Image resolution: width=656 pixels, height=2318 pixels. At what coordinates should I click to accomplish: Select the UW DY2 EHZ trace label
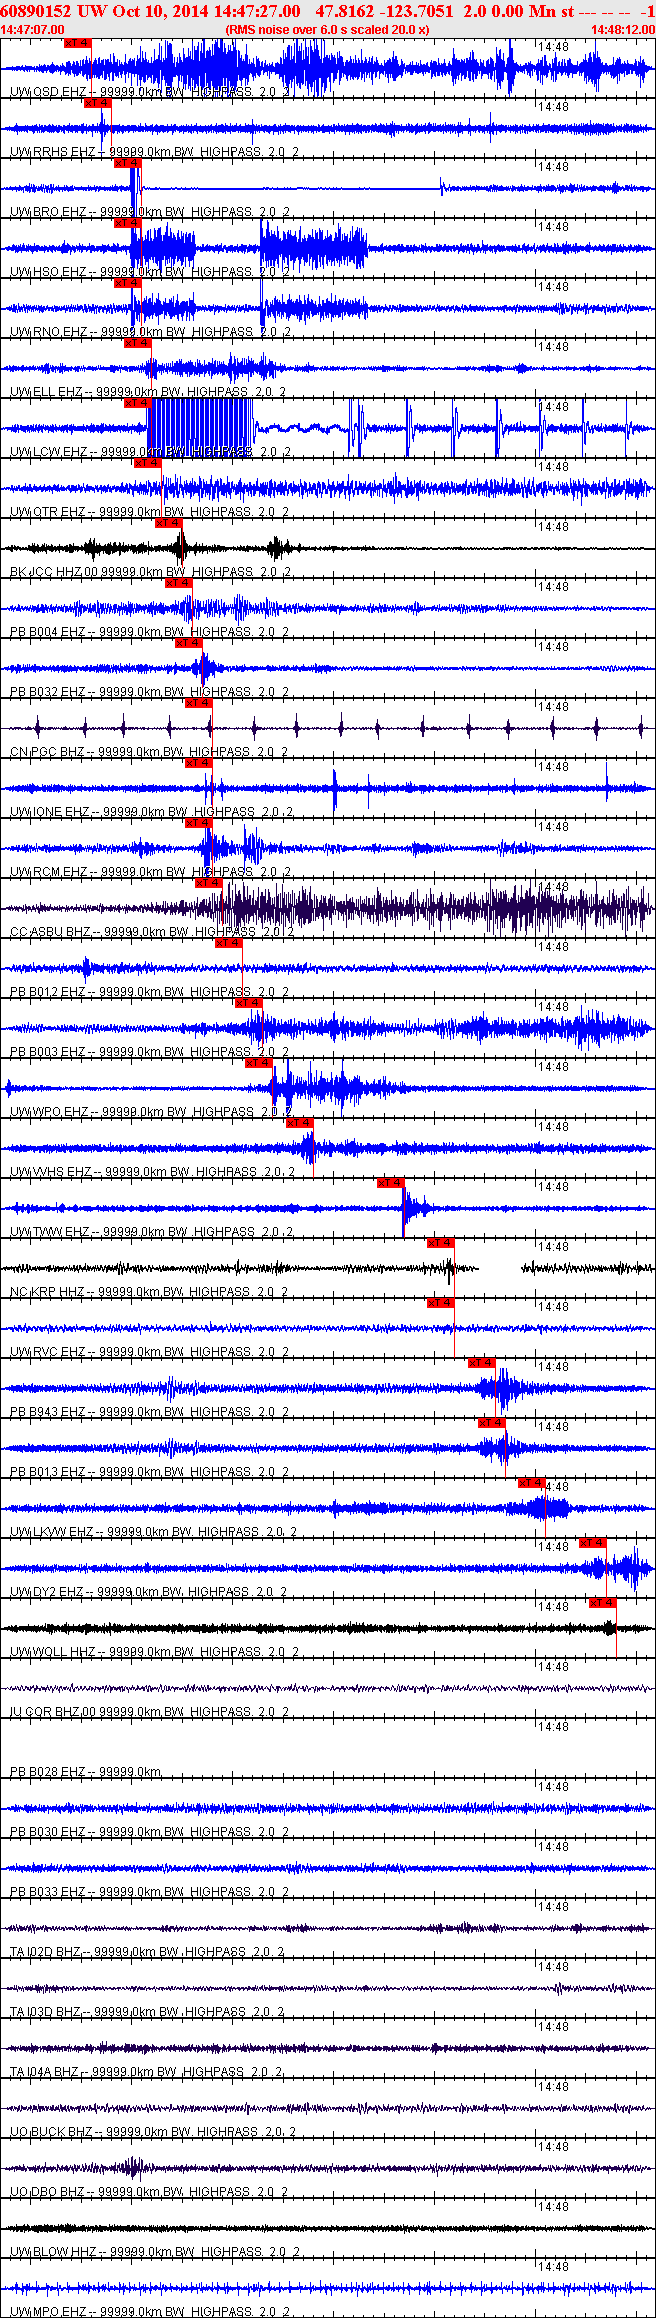[150, 1592]
